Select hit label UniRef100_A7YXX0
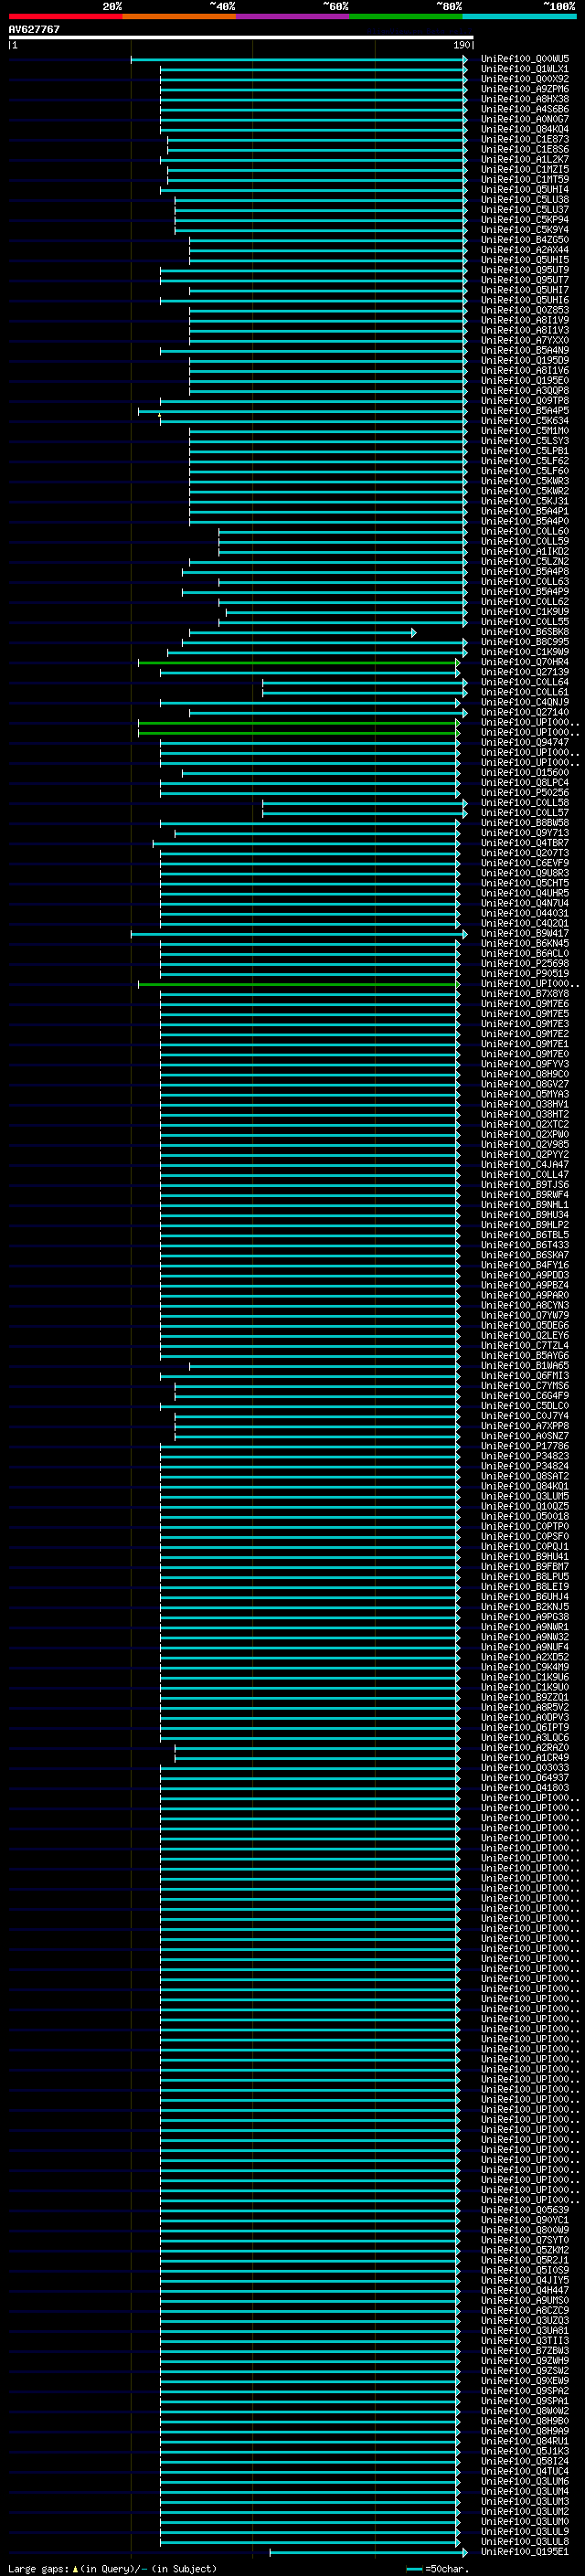 pos(525,340)
